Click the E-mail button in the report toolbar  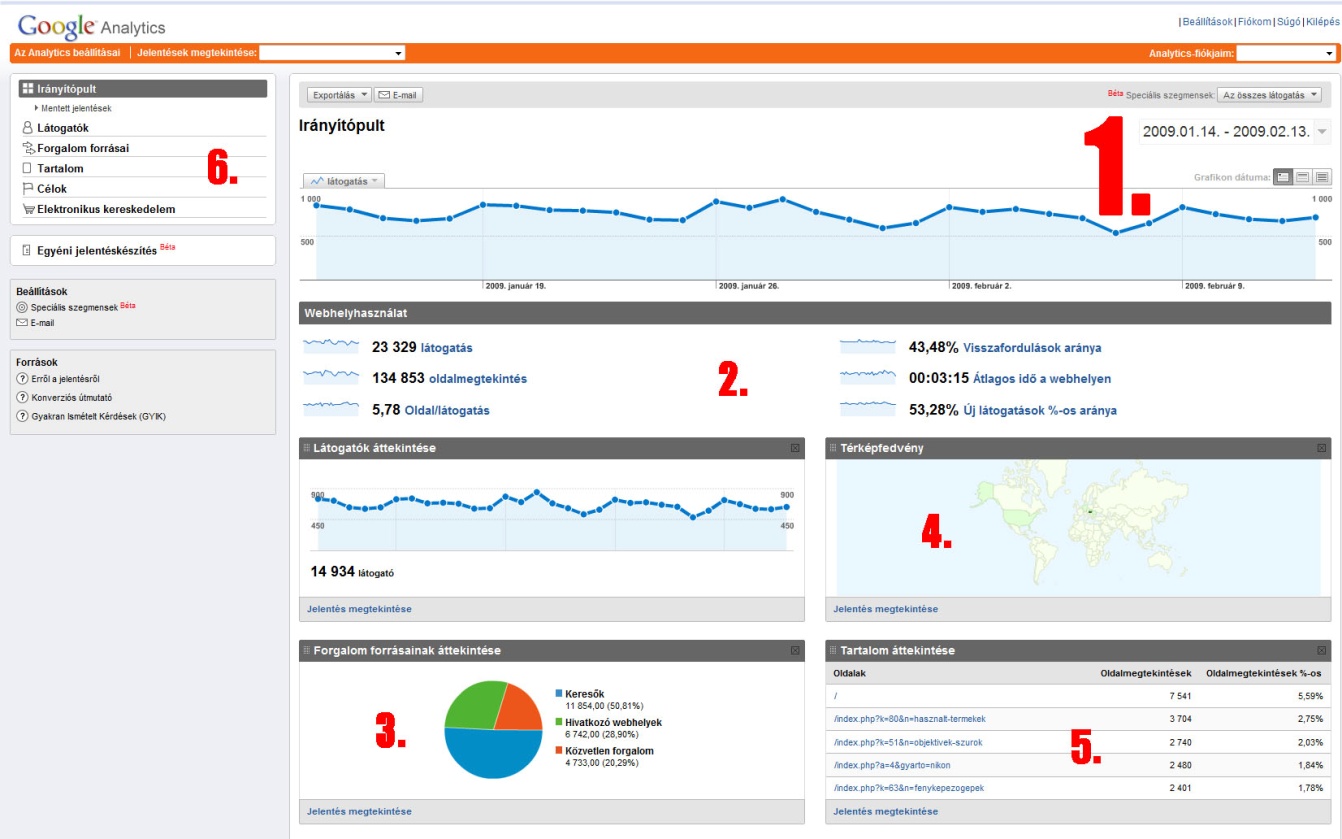pos(398,95)
